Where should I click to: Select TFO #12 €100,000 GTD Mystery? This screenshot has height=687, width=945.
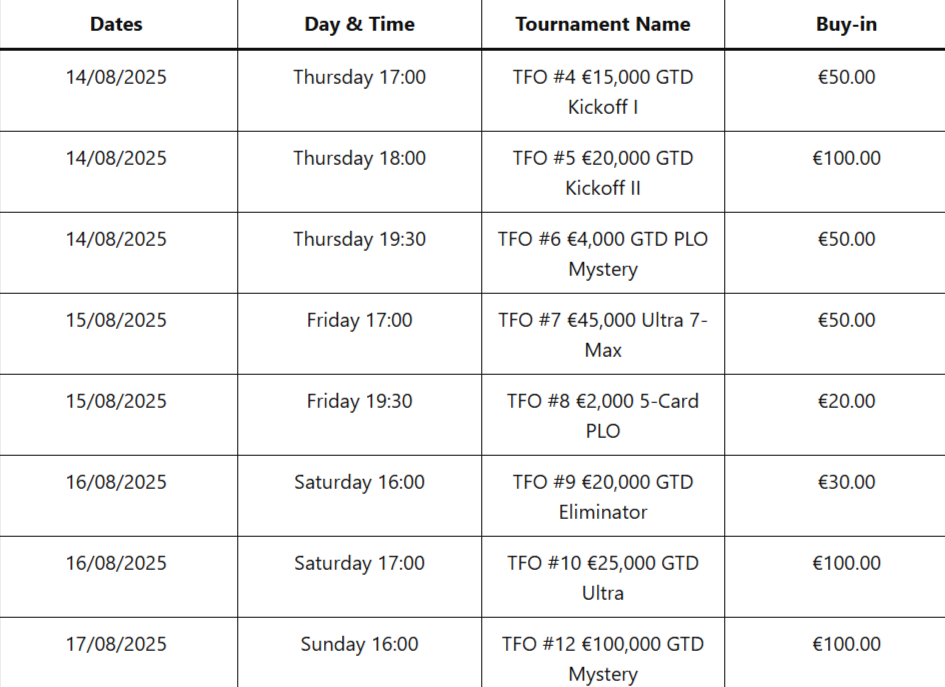point(603,658)
